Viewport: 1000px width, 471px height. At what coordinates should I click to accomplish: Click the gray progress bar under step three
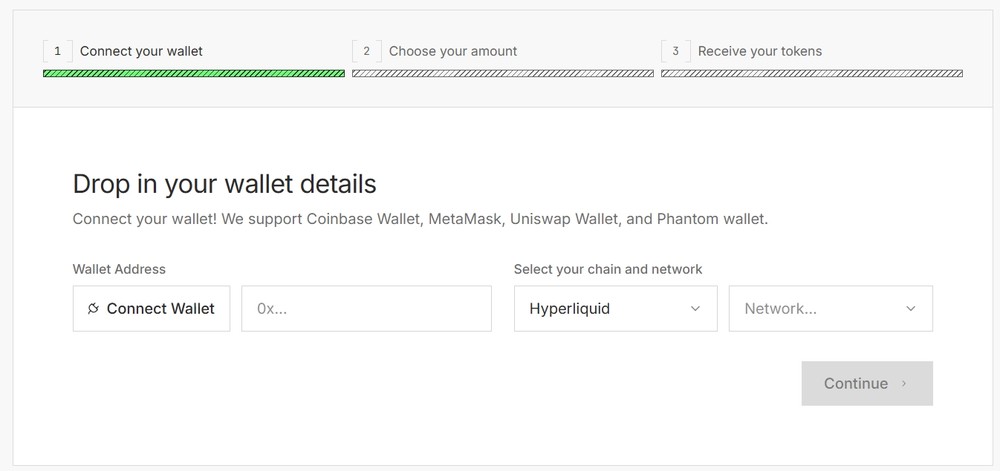coord(812,73)
